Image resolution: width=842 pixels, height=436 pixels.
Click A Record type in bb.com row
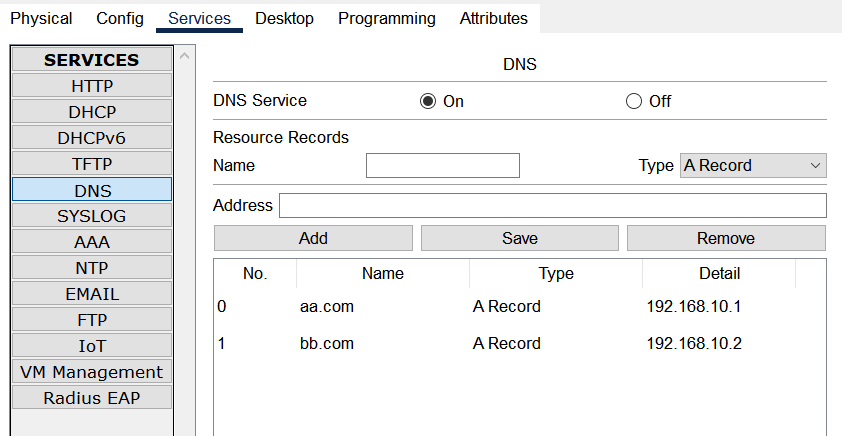pos(506,344)
